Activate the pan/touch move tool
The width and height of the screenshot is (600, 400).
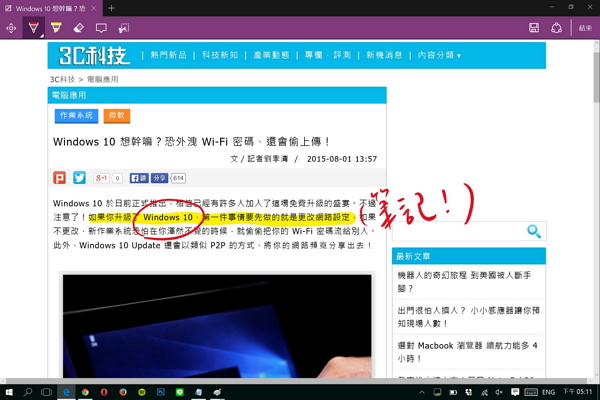[x=12, y=27]
